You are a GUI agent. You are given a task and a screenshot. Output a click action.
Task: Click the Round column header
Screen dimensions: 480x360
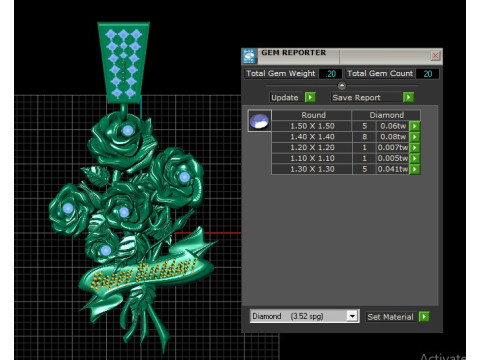click(x=312, y=115)
